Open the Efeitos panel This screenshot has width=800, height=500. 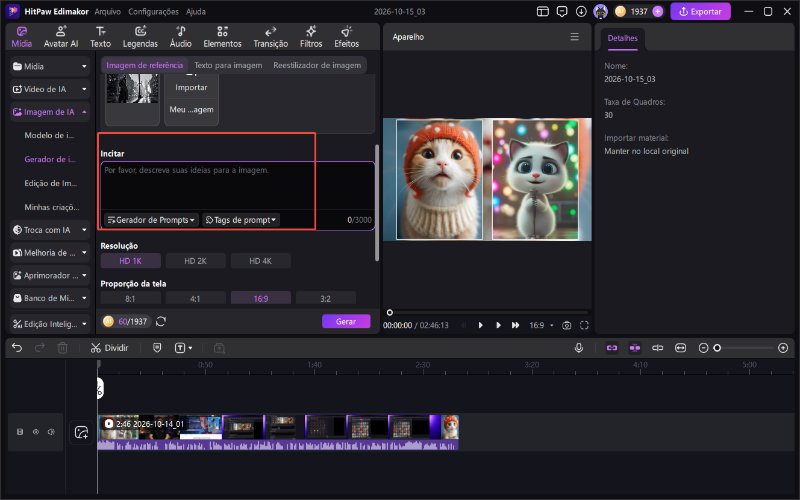pyautogui.click(x=346, y=37)
